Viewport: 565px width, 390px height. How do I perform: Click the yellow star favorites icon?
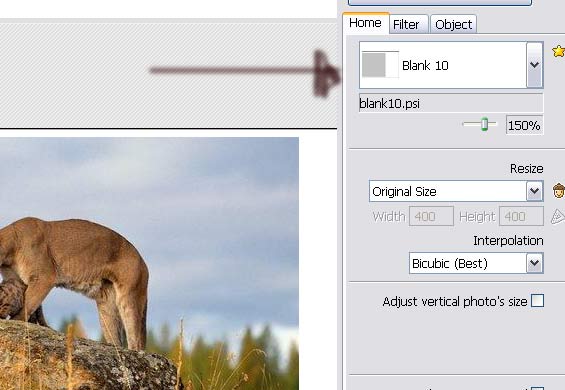coord(559,51)
